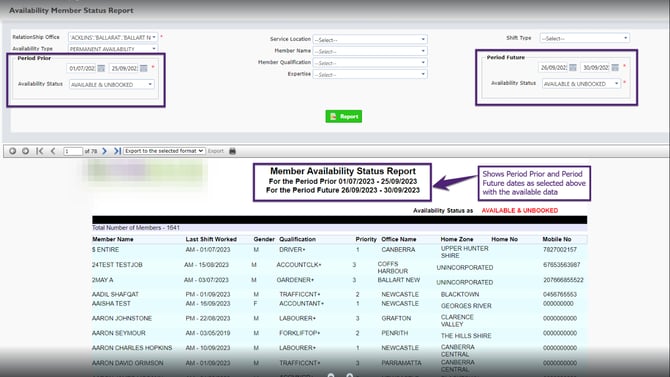This screenshot has width=670, height=377.
Task: Click the BLACKTOWN home zone cell
Action: coord(460,295)
